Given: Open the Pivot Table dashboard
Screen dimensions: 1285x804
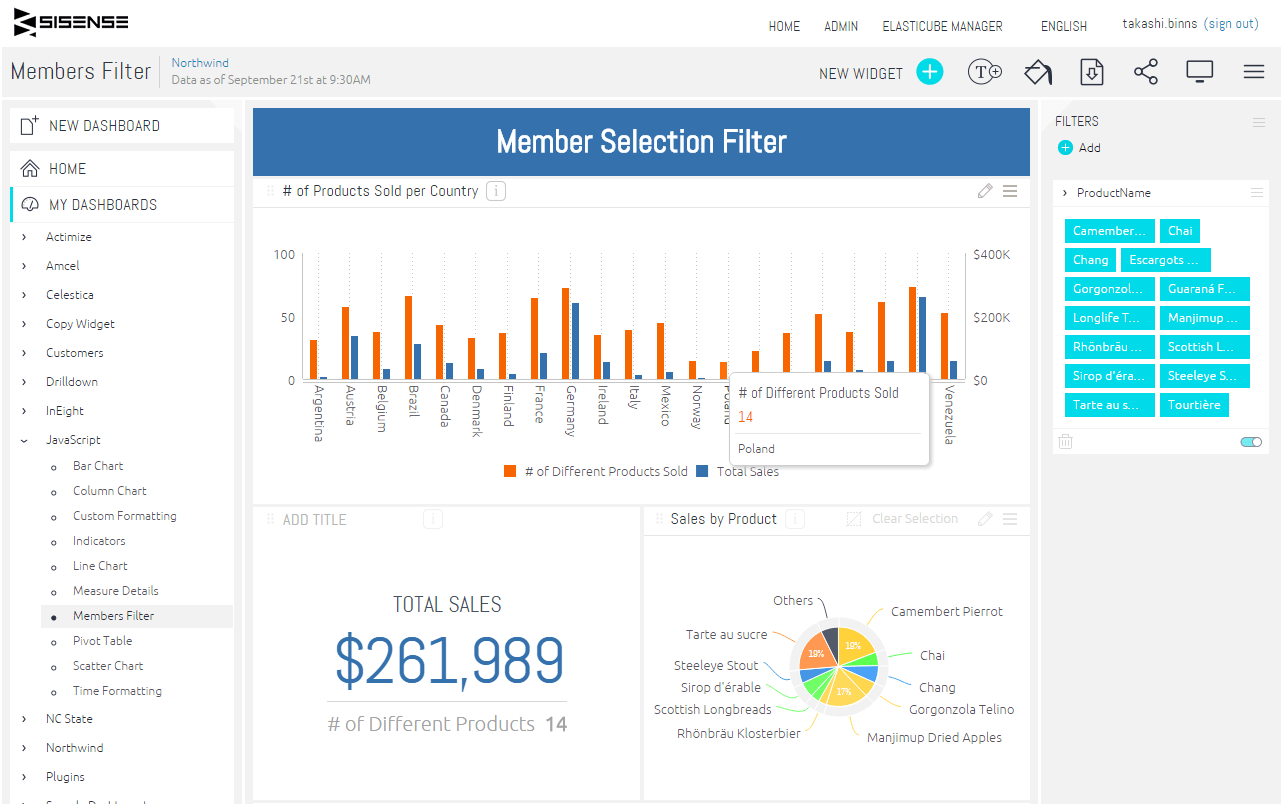Looking at the screenshot, I should 102,641.
